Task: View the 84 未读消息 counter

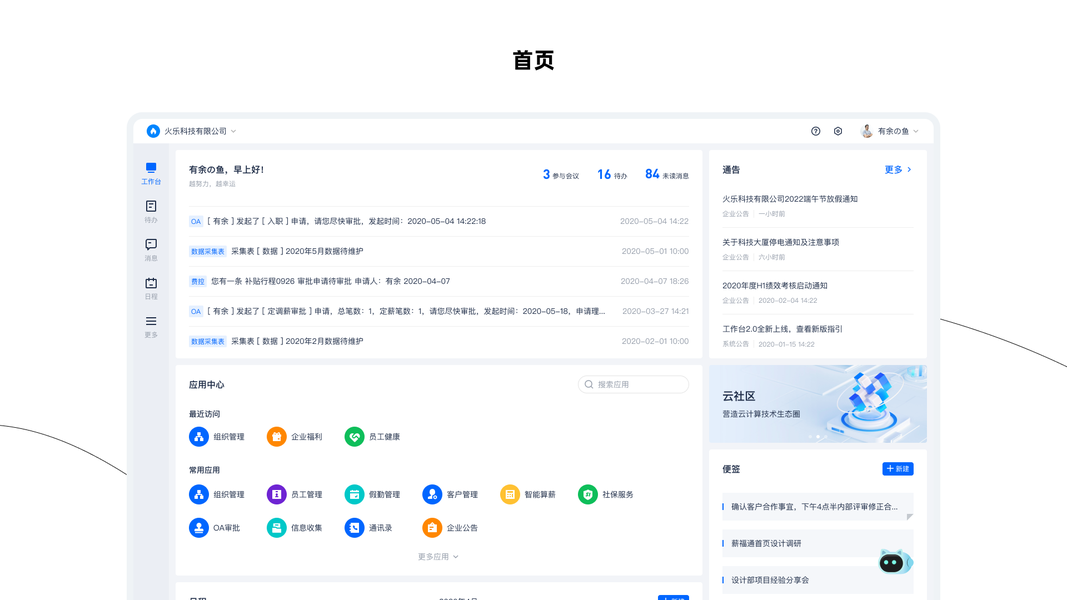Action: click(x=666, y=175)
